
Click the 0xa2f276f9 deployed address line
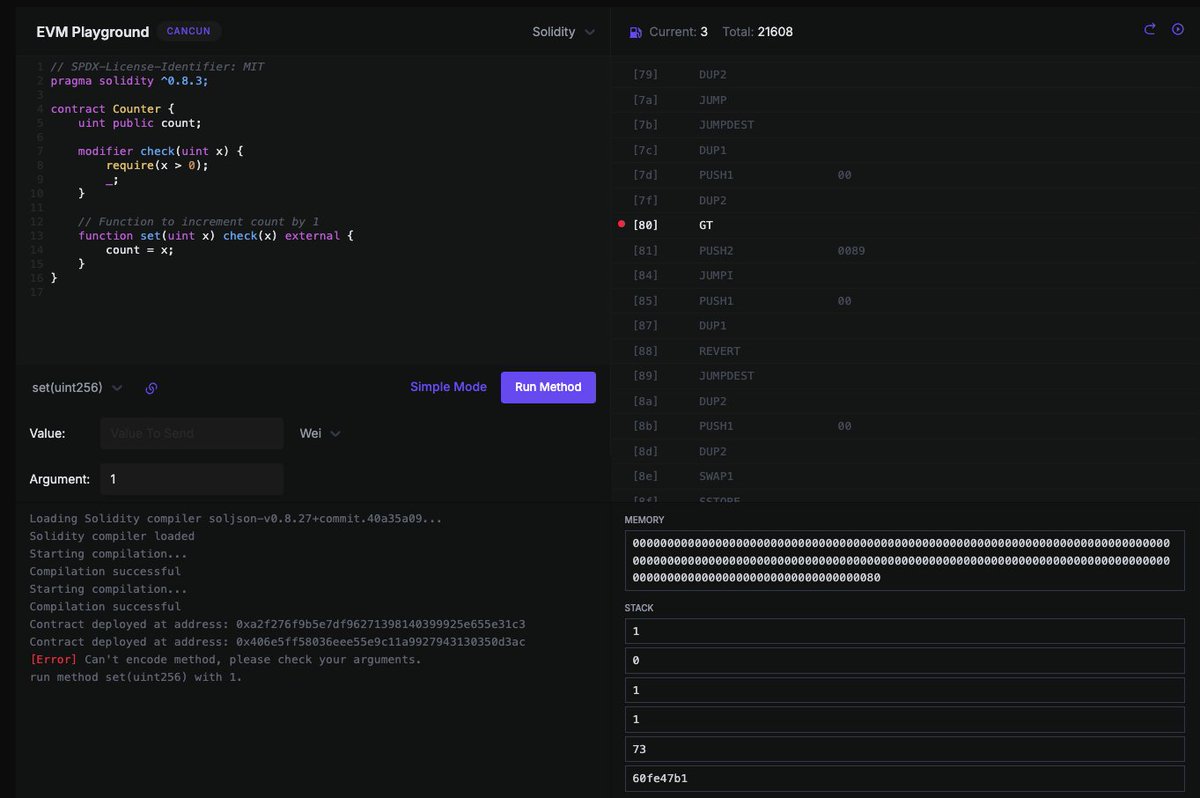277,624
